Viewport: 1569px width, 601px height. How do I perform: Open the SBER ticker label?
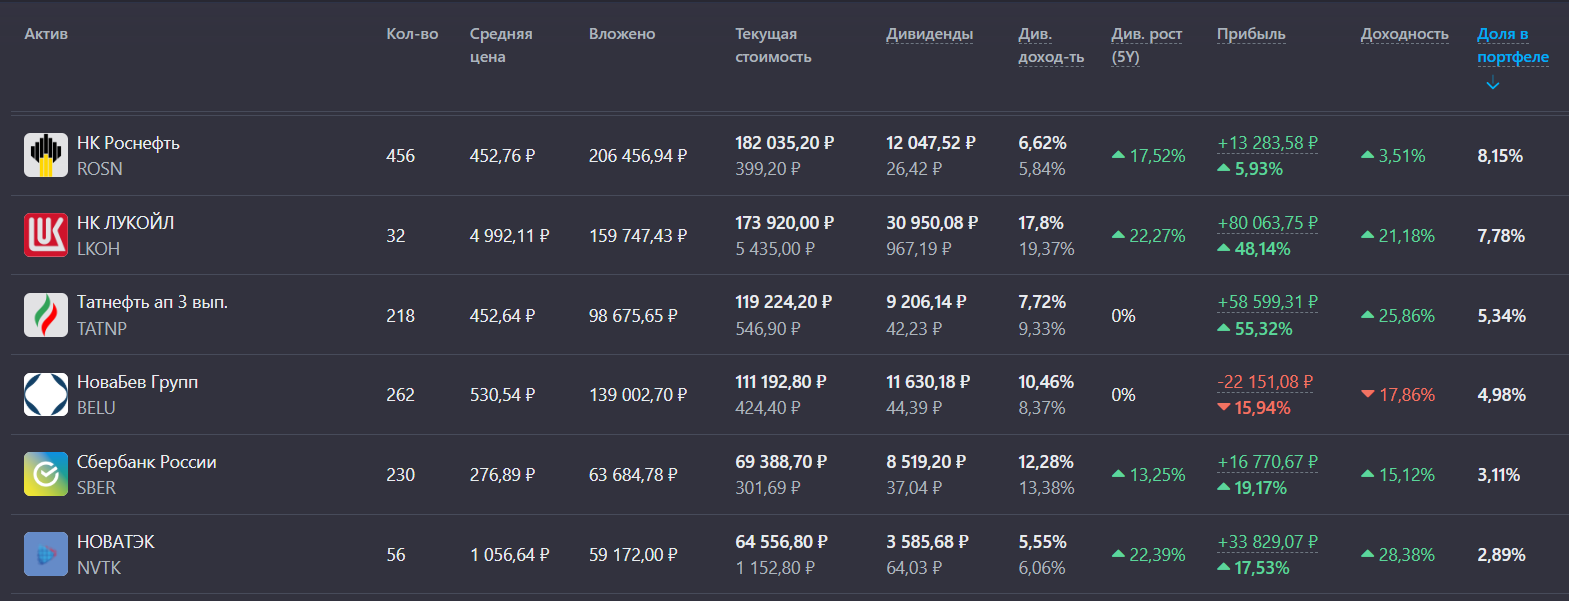97,489
